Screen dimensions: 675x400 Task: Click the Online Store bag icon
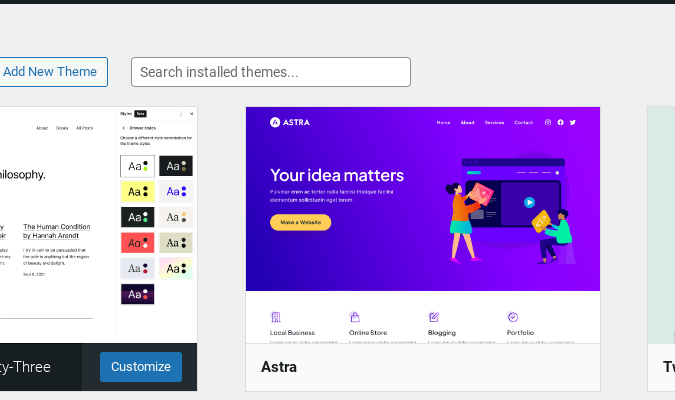(x=354, y=317)
